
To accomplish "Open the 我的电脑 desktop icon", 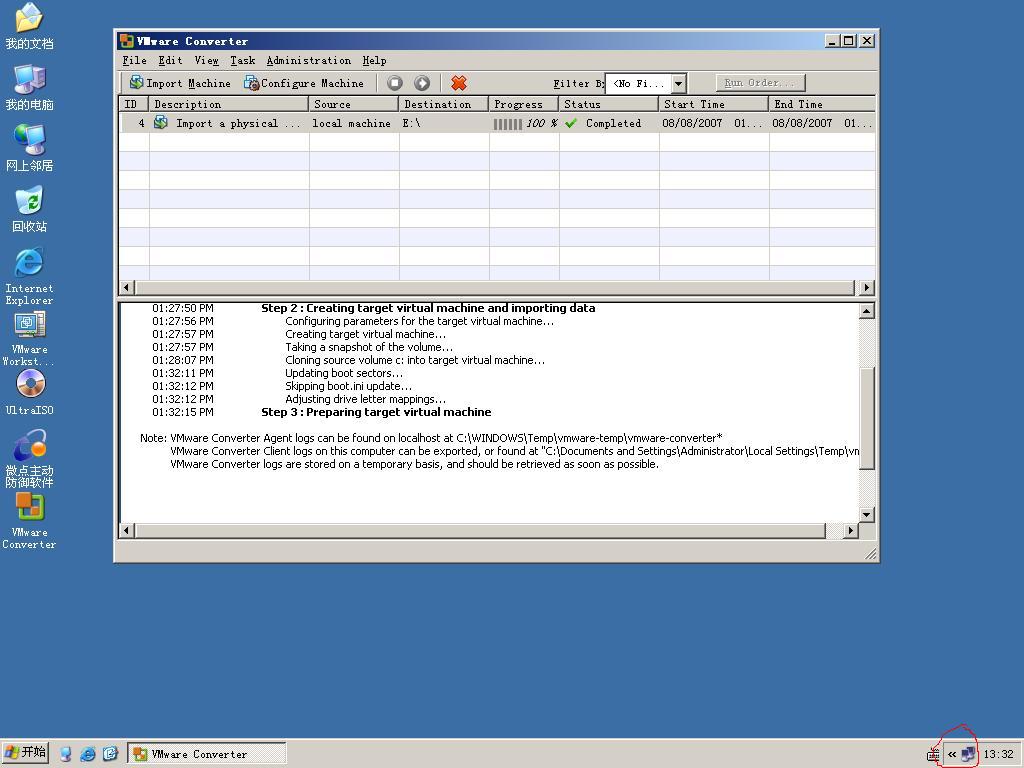I will [29, 88].
